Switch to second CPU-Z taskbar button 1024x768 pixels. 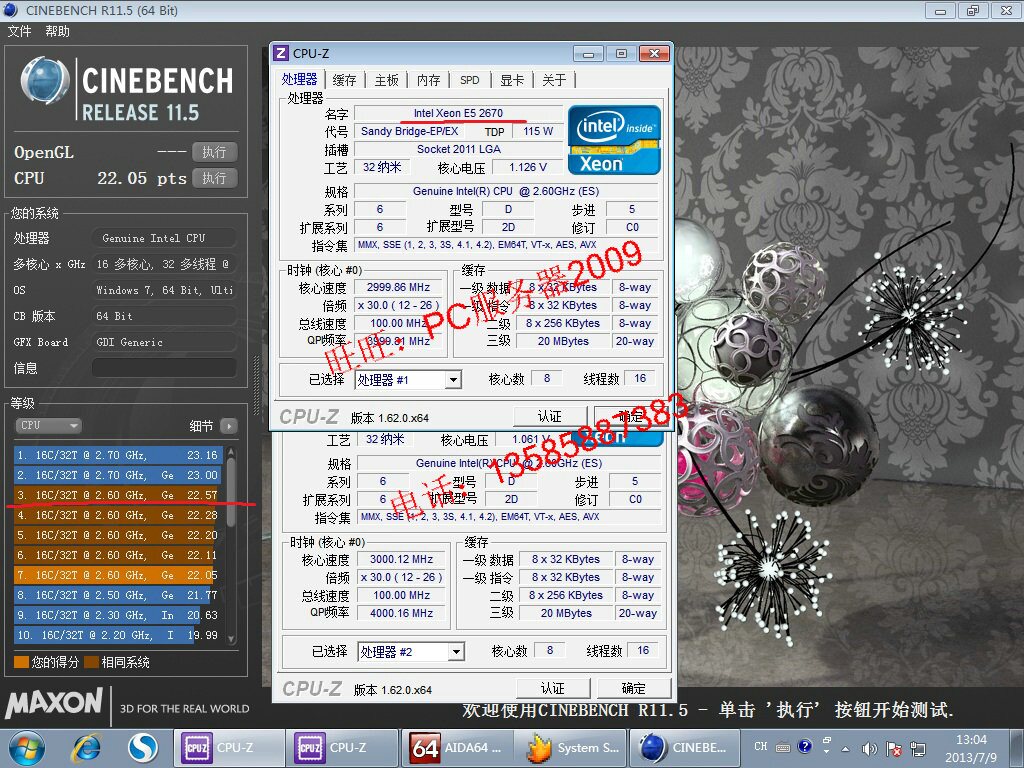[x=342, y=748]
